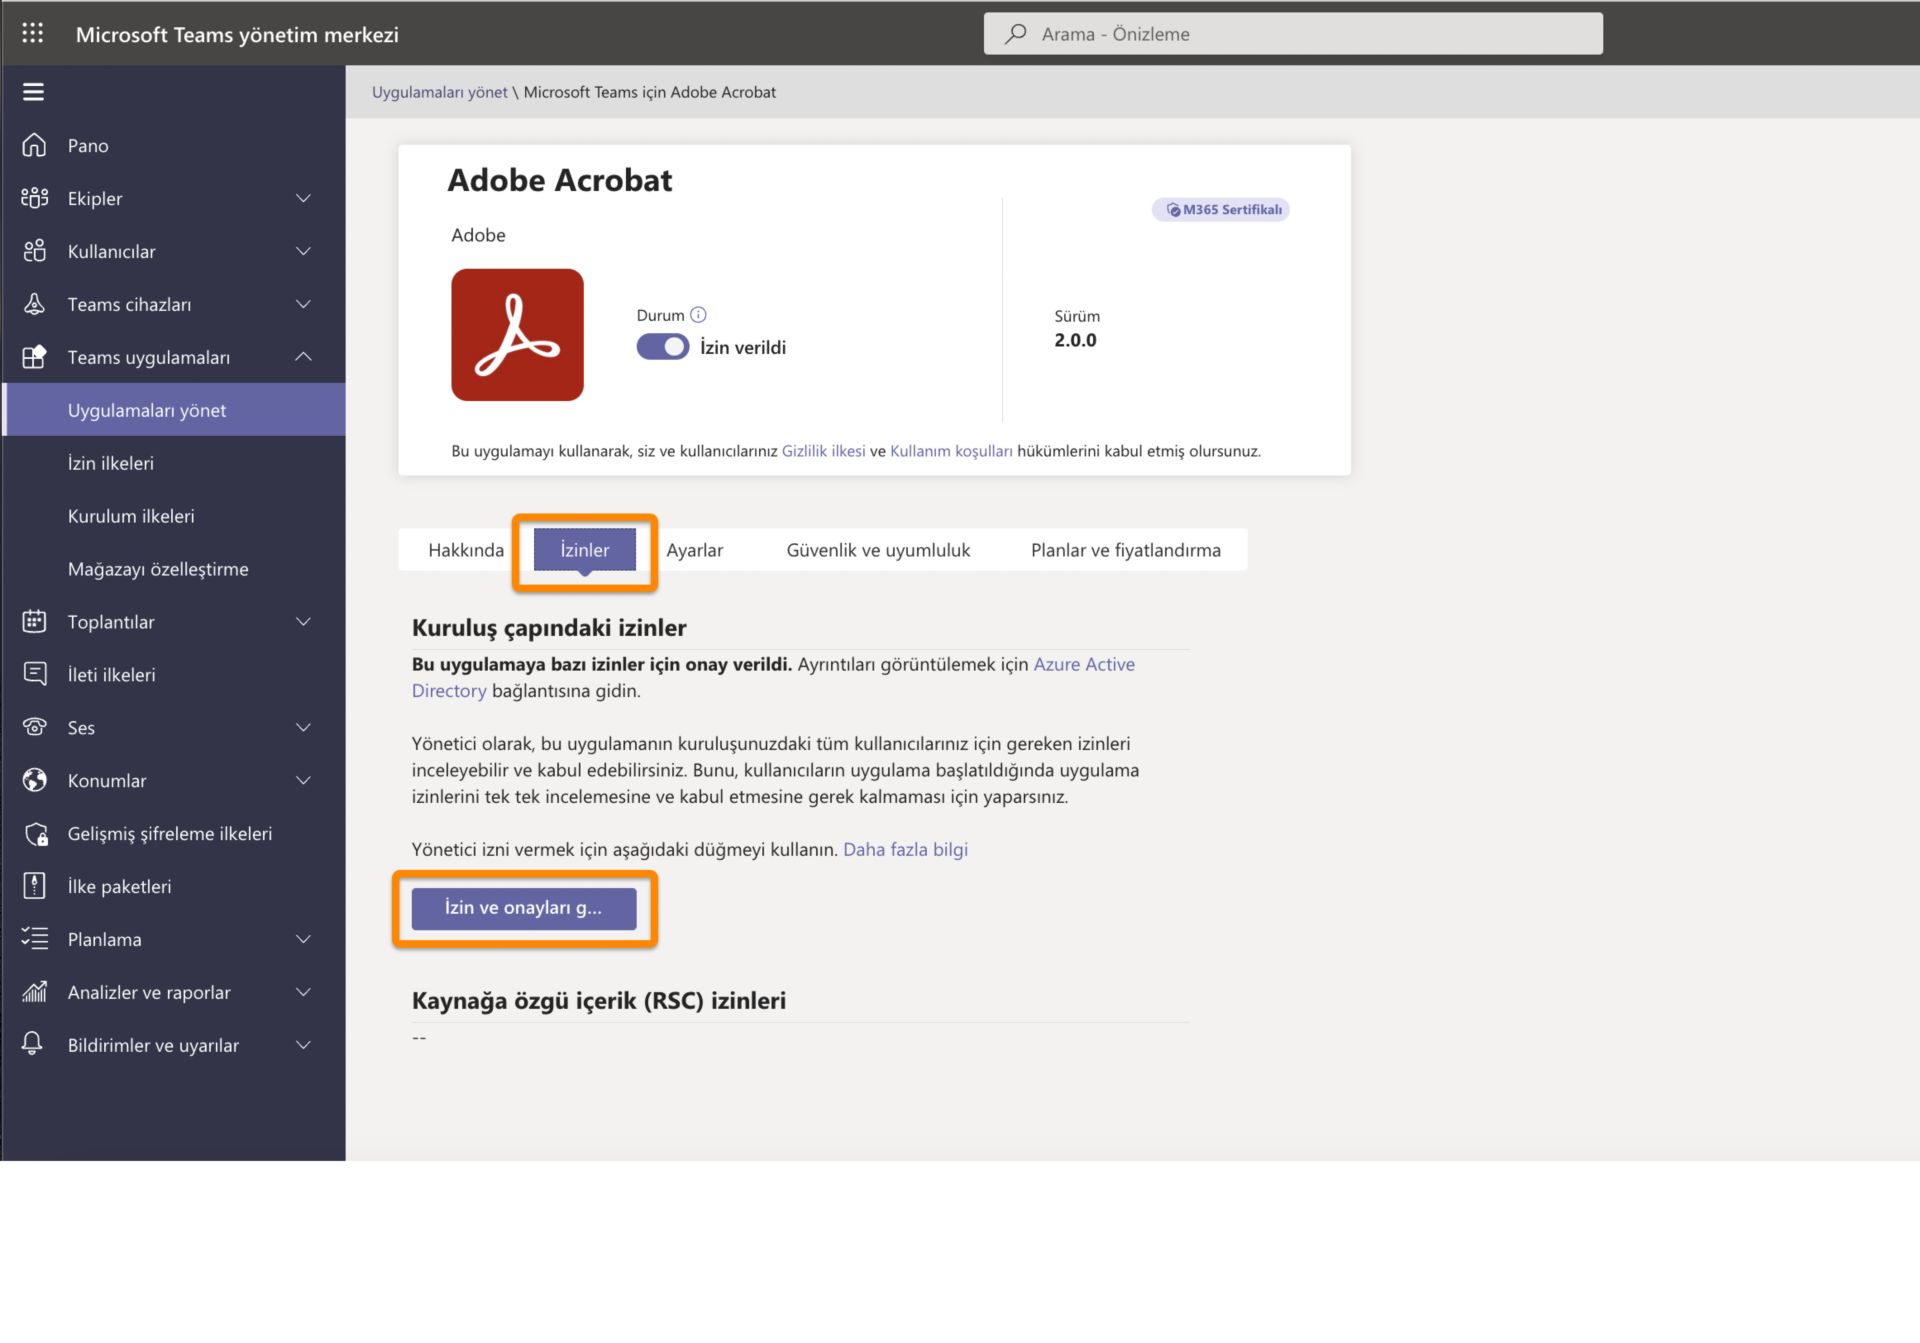Click the Microsoft Teams yönetim merkezi title
This screenshot has height=1343, width=1920.
[x=237, y=34]
